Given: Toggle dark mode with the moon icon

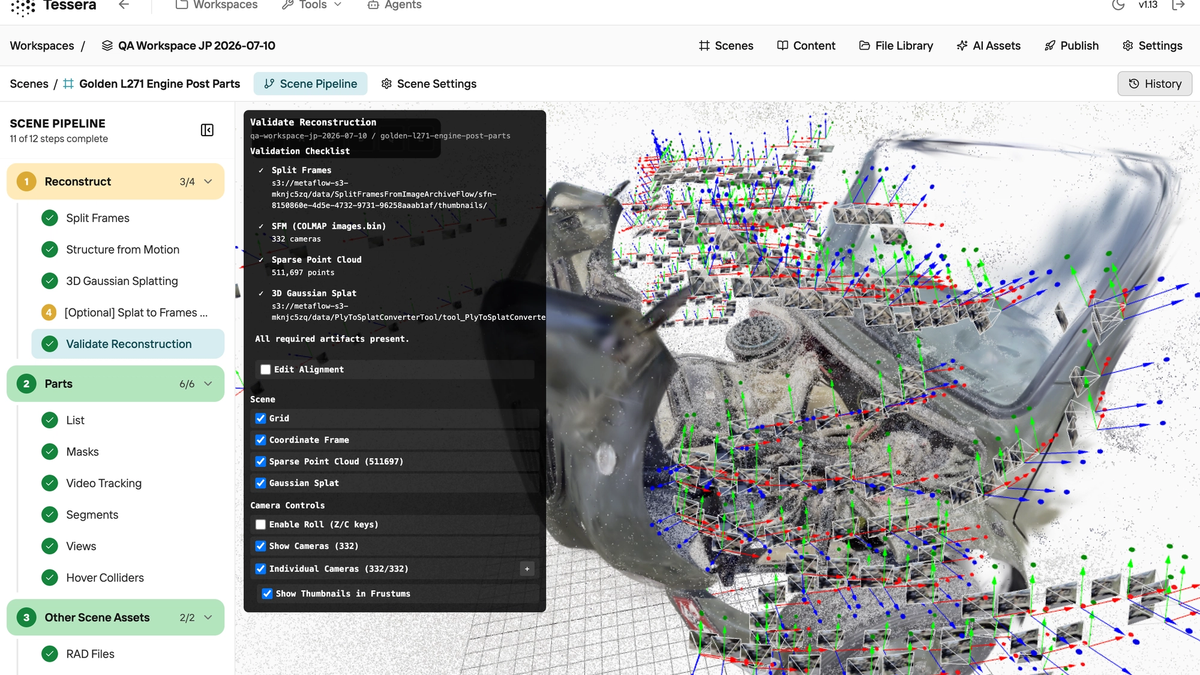Looking at the screenshot, I should [x=1118, y=5].
